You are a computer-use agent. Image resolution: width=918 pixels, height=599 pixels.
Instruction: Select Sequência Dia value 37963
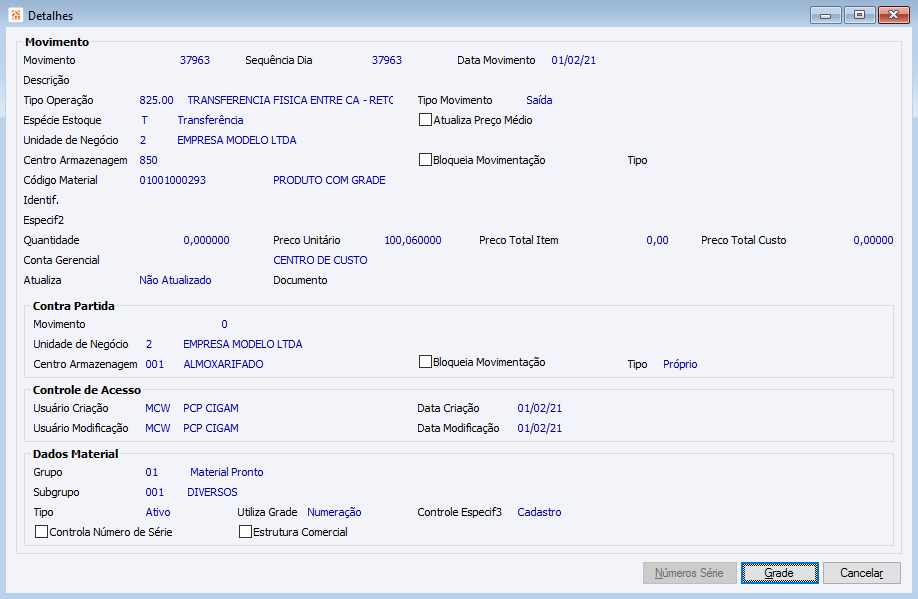tap(387, 60)
